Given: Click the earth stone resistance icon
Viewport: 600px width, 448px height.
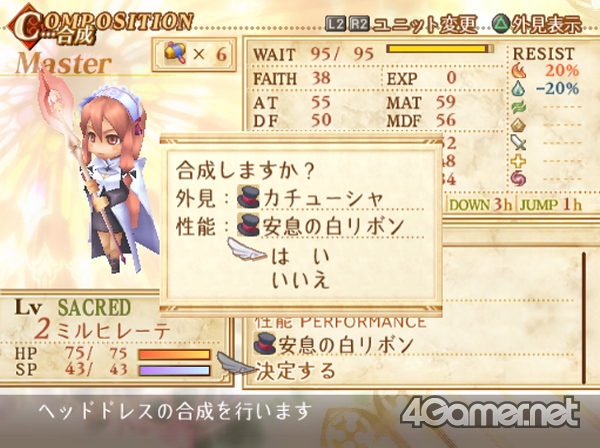Looking at the screenshot, I should coord(518,125).
